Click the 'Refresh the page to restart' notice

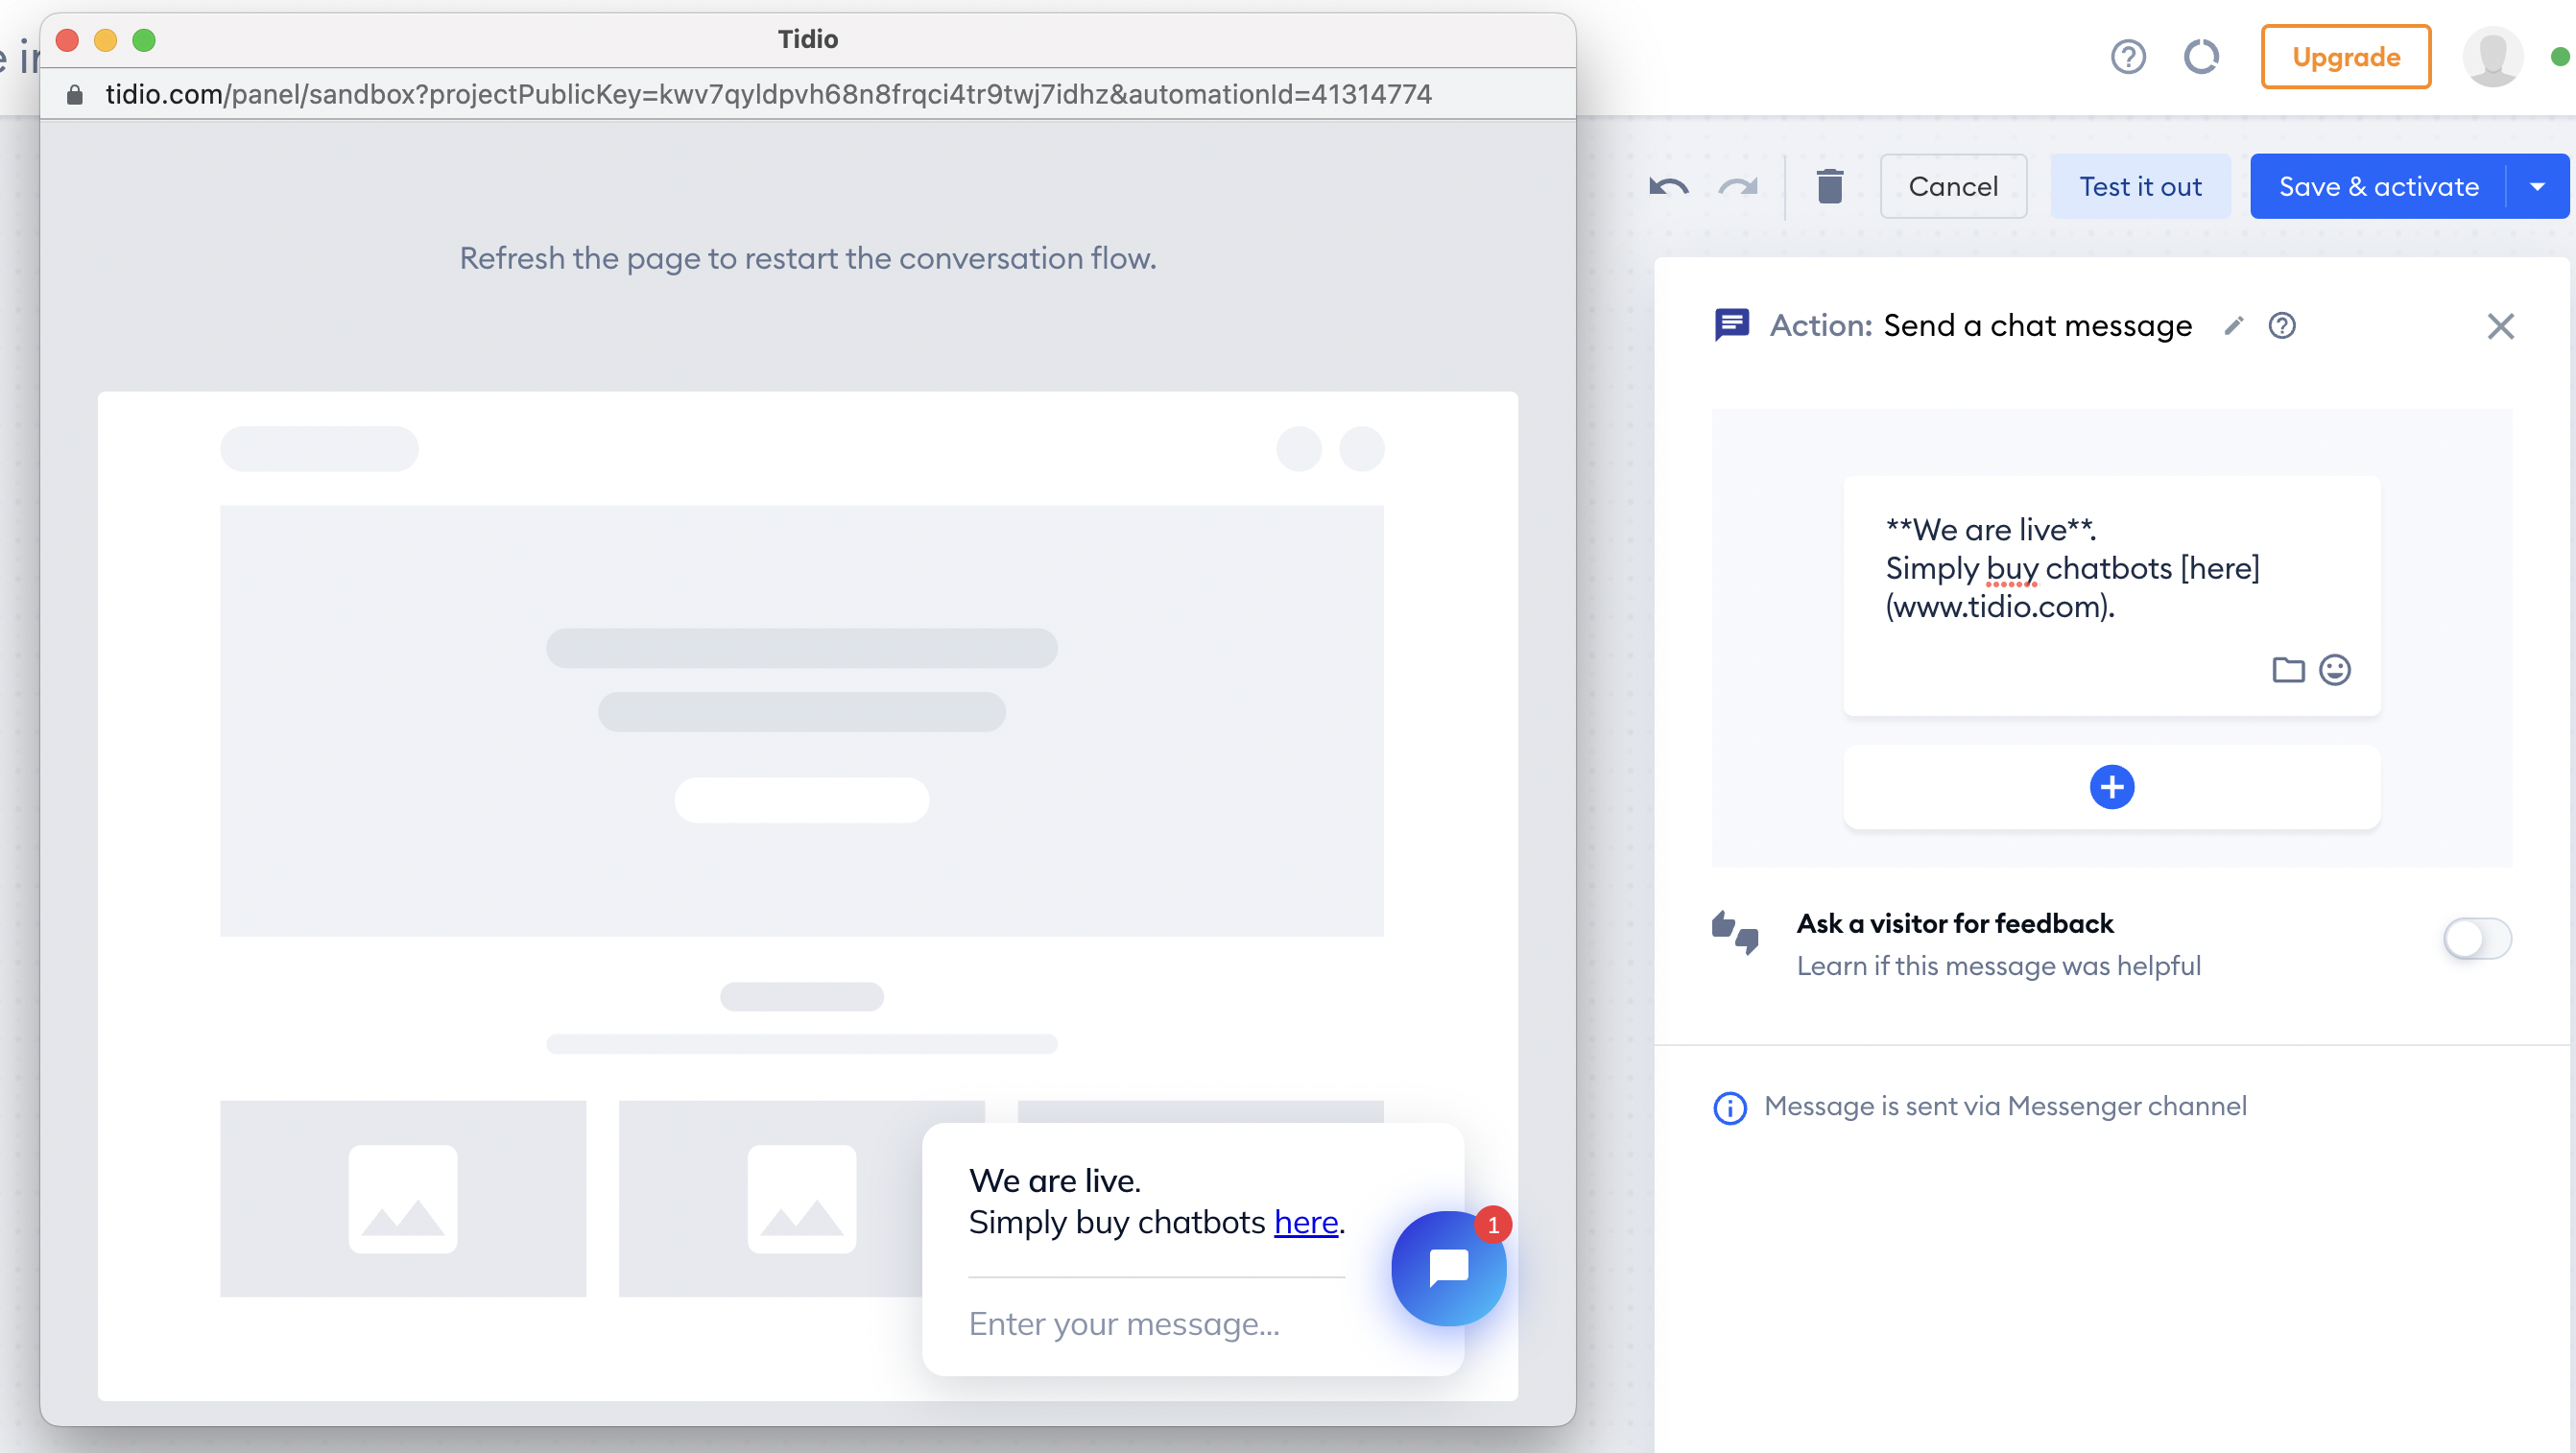(x=807, y=258)
